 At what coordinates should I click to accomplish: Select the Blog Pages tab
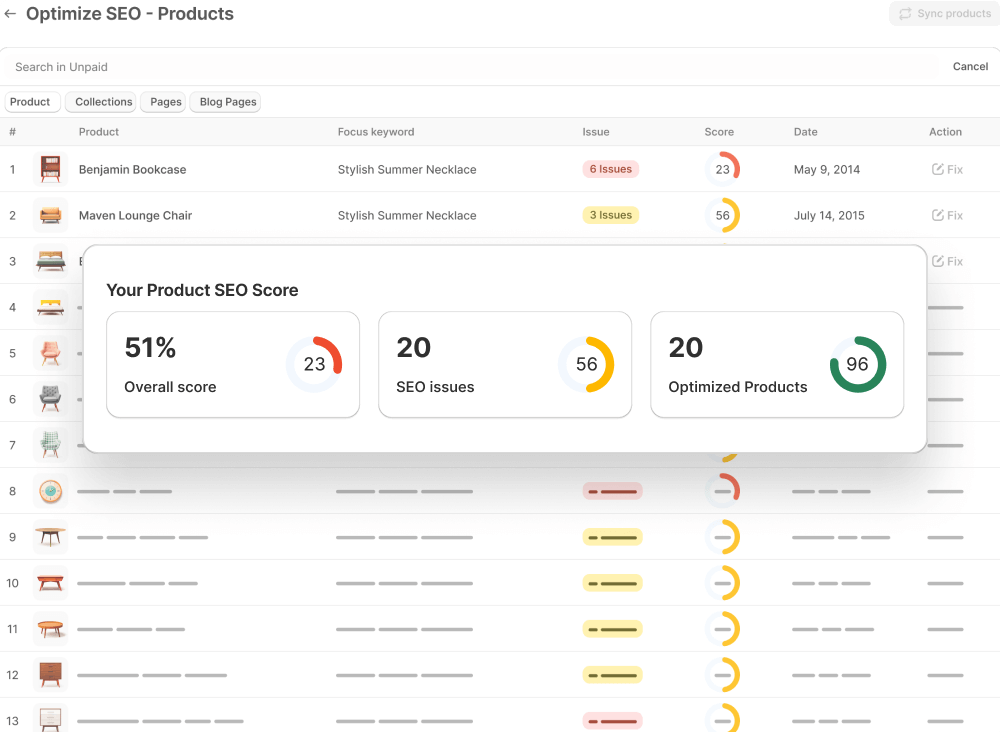pyautogui.click(x=228, y=102)
